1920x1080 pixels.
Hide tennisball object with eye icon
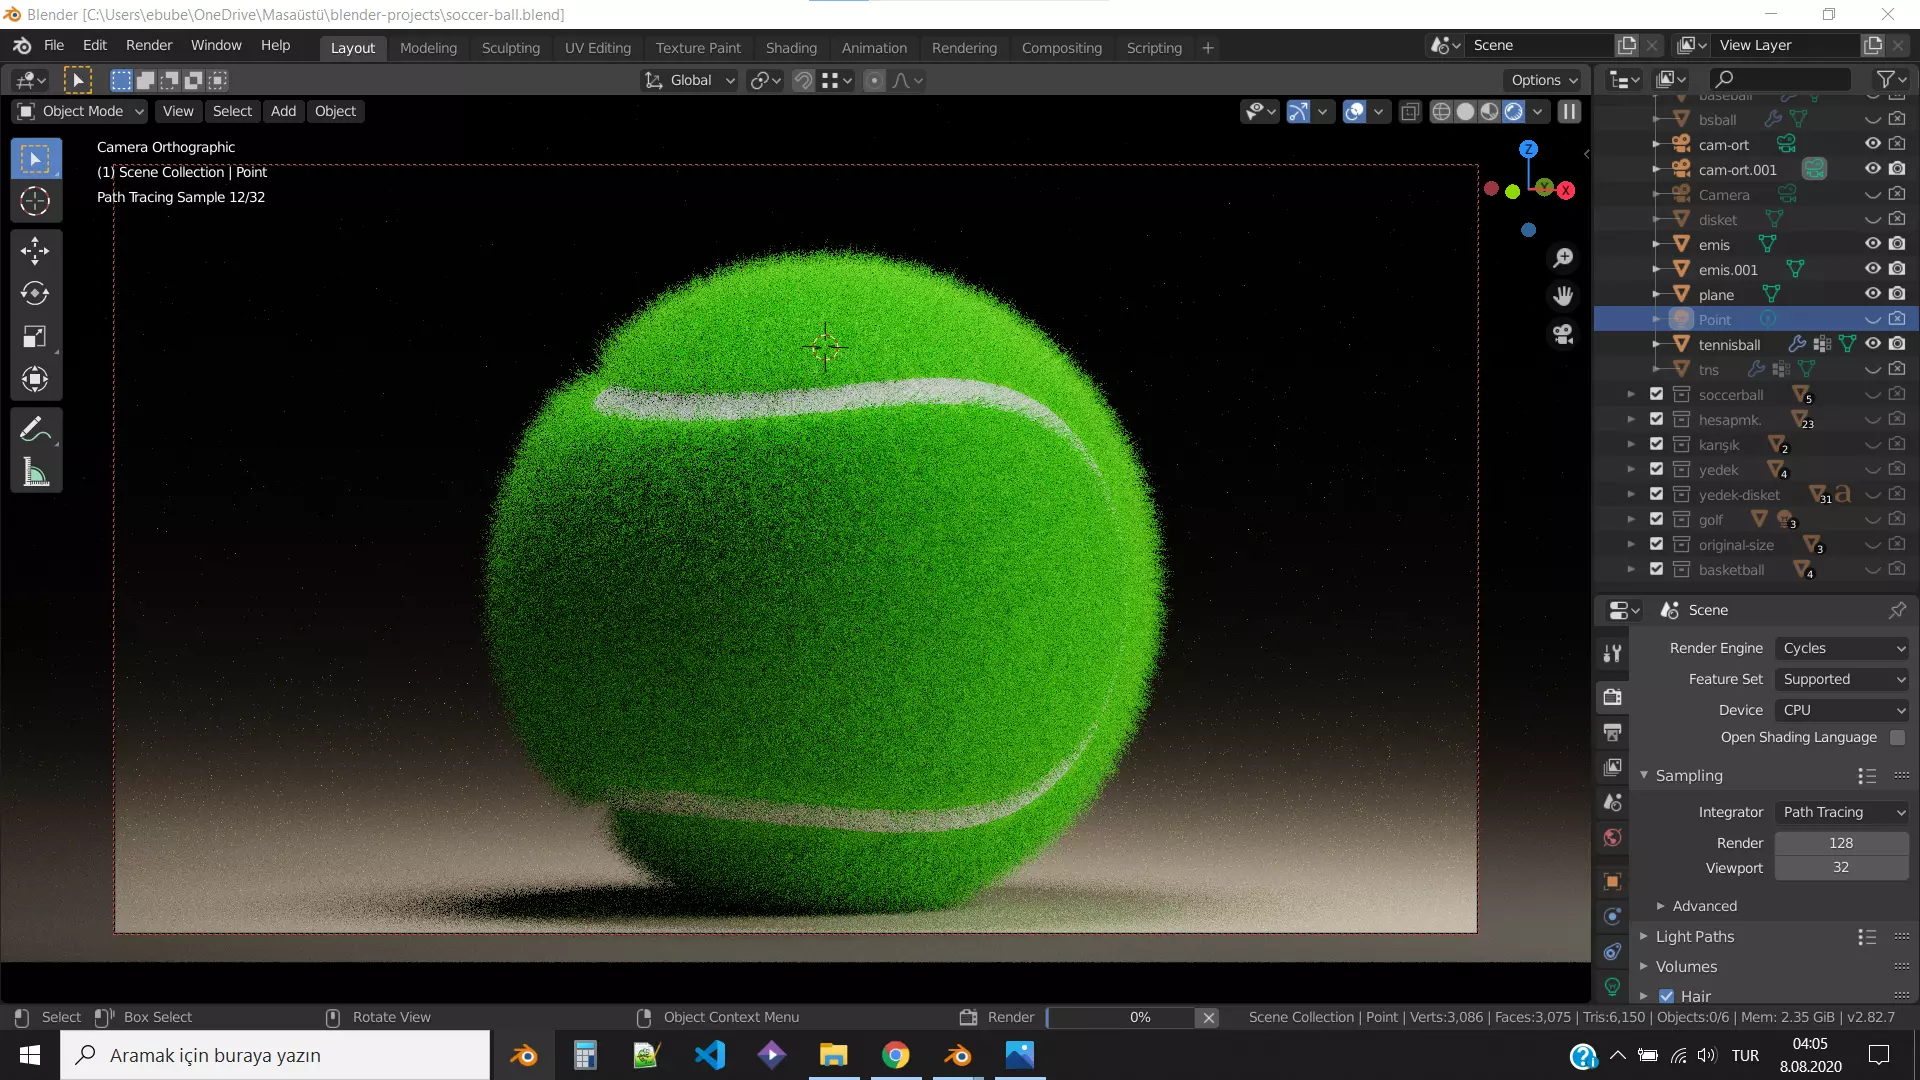coord(1873,344)
